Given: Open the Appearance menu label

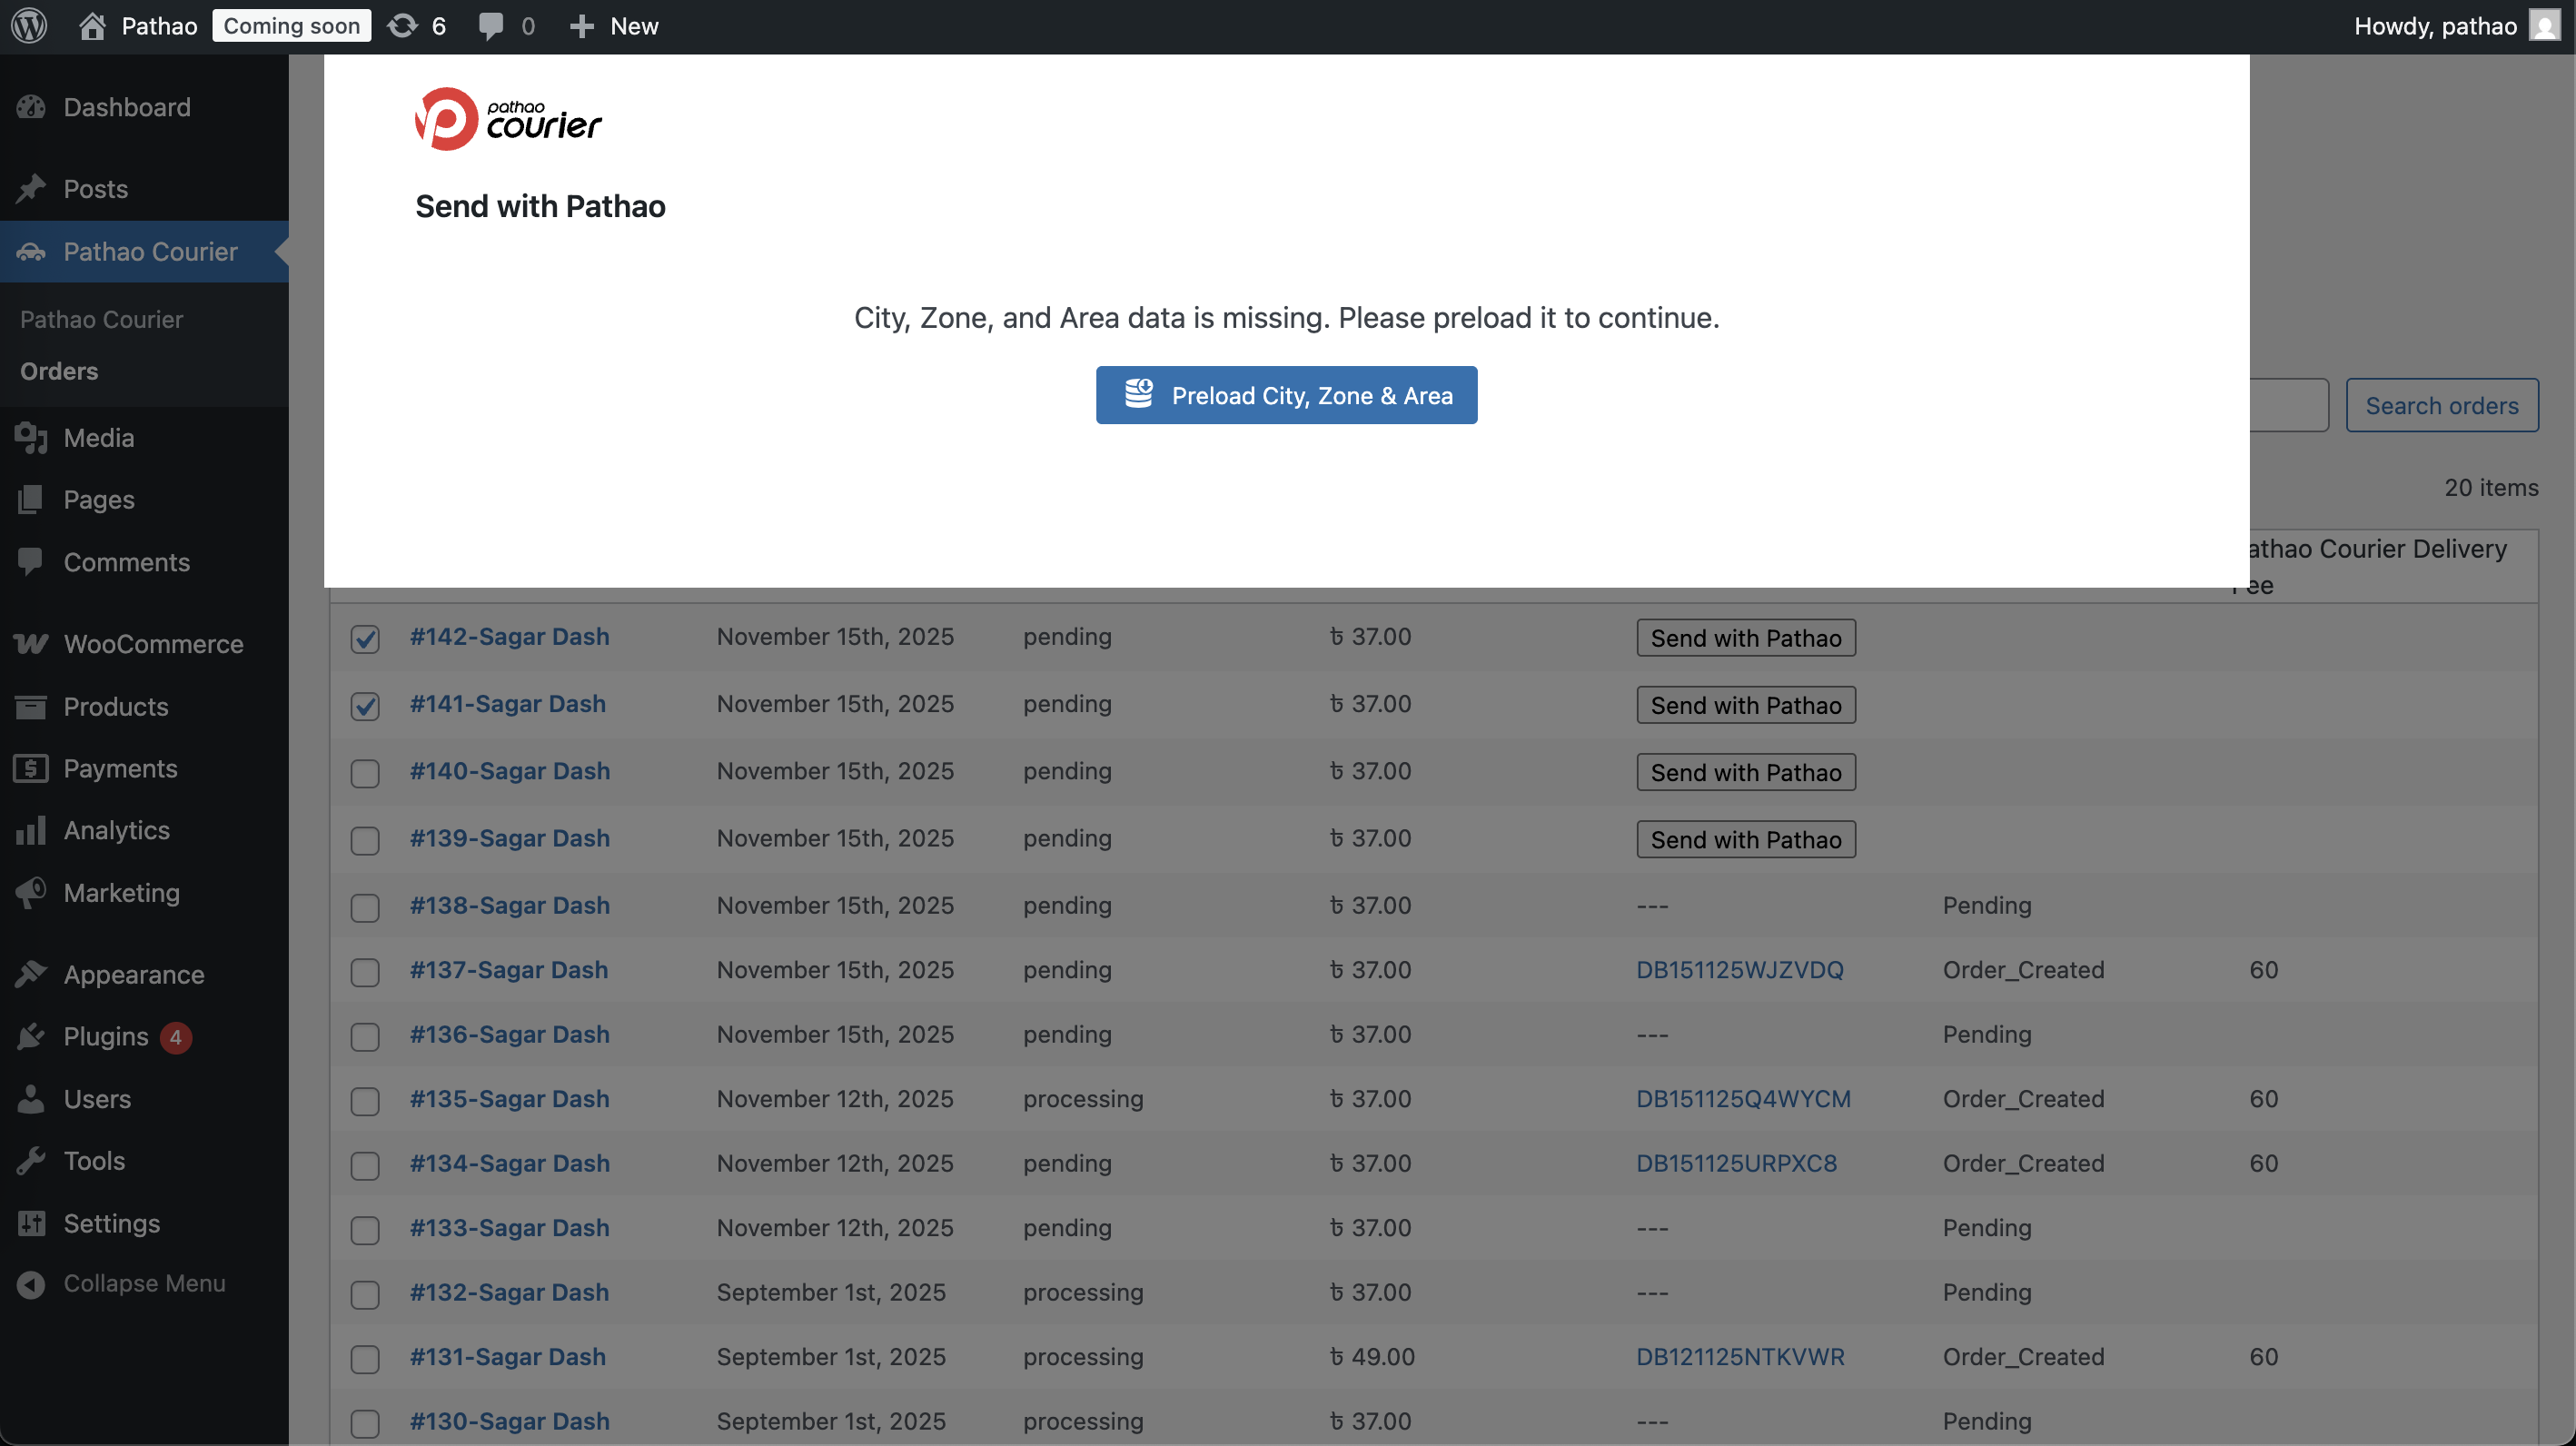Looking at the screenshot, I should coord(134,974).
